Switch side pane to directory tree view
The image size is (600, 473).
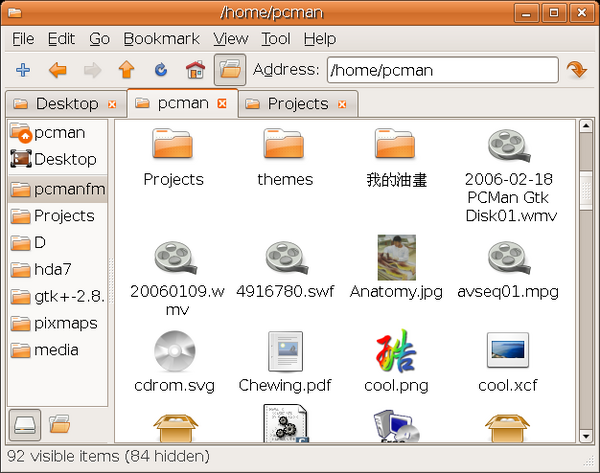pyautogui.click(x=60, y=424)
